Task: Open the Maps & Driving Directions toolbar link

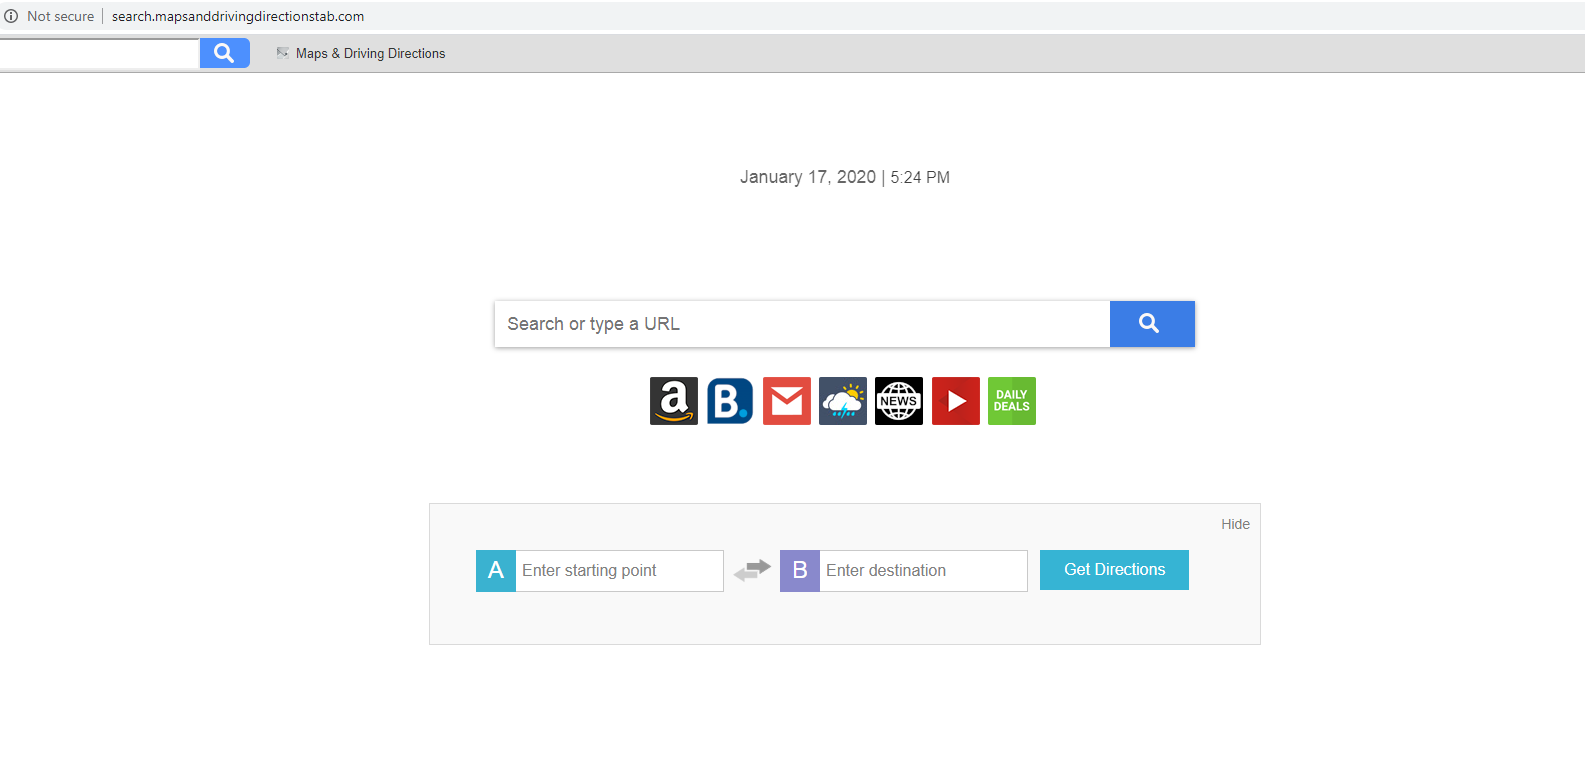Action: pyautogui.click(x=370, y=54)
